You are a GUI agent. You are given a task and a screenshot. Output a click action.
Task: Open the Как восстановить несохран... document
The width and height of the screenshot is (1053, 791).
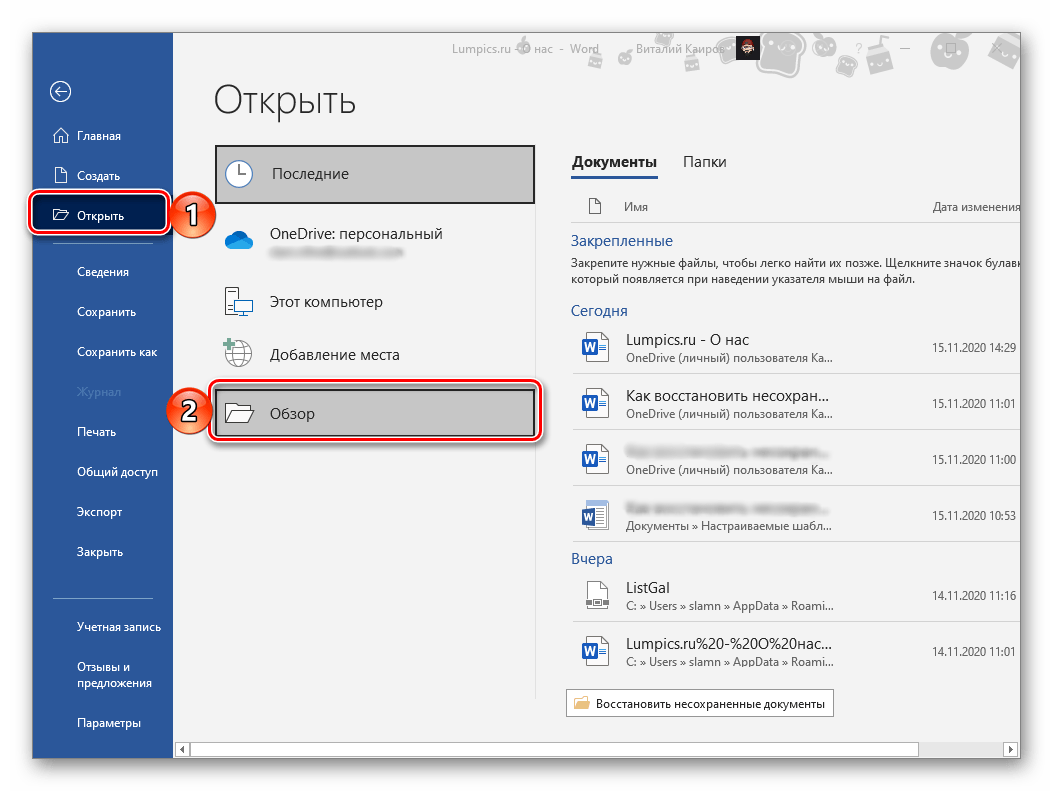pyautogui.click(x=727, y=396)
